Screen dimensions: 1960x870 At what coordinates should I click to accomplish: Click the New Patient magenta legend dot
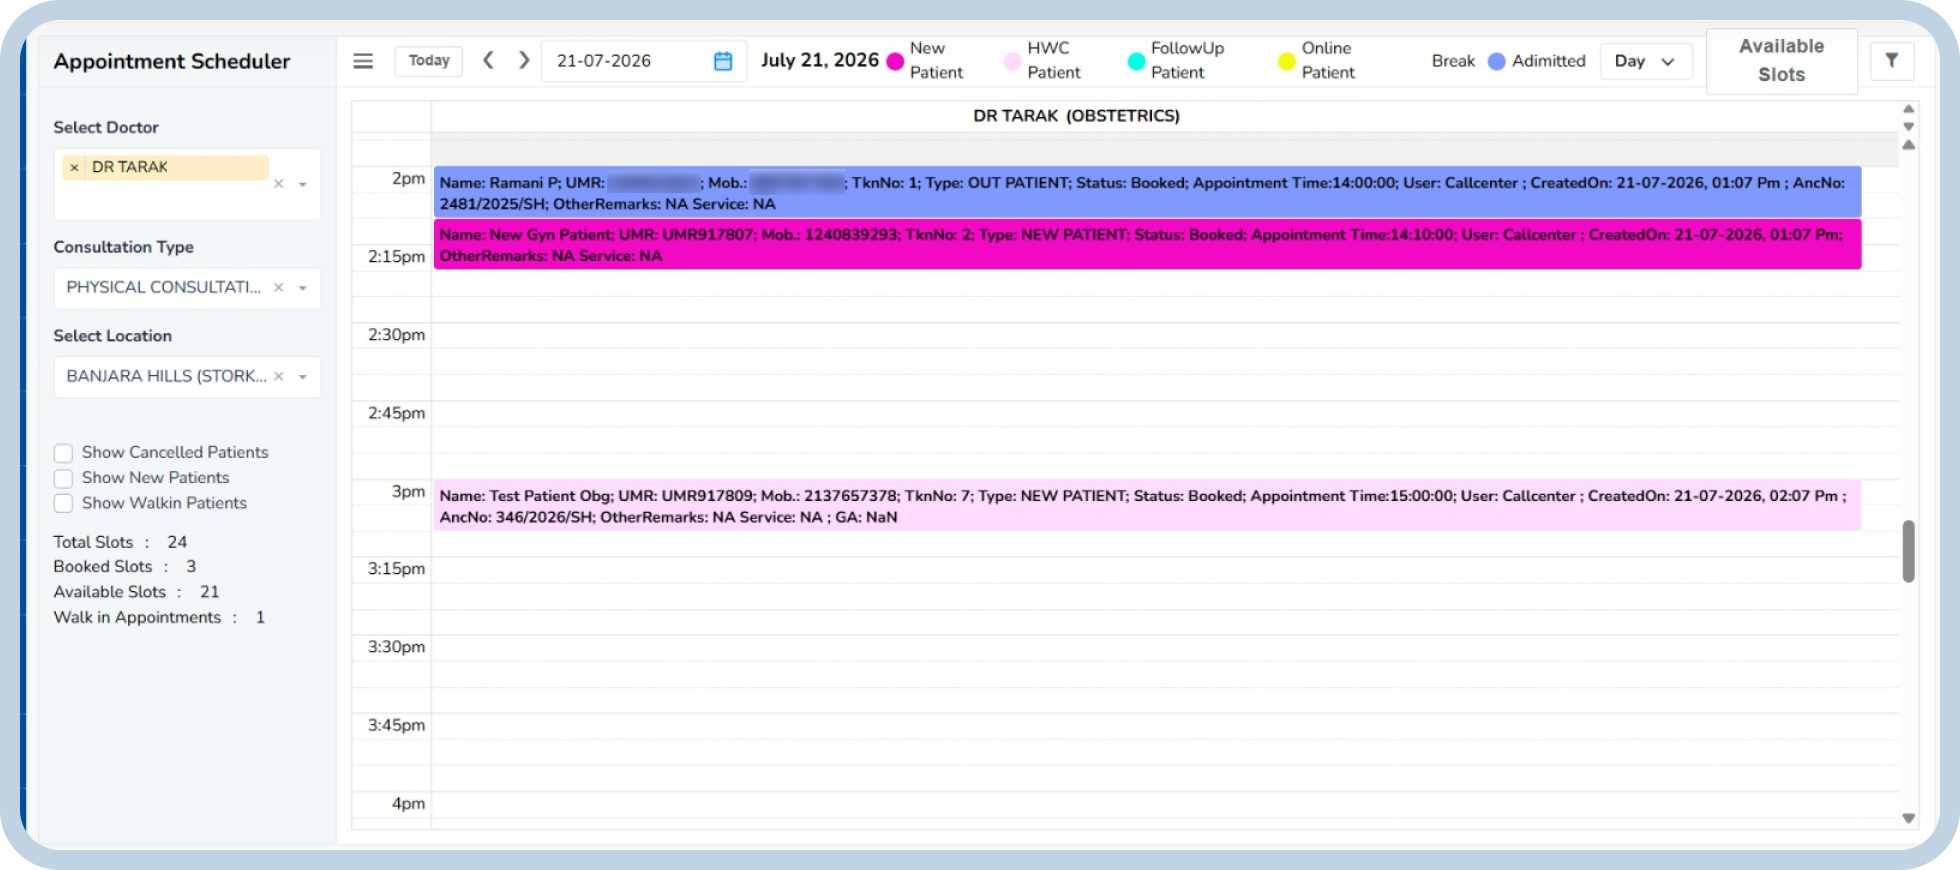click(895, 61)
